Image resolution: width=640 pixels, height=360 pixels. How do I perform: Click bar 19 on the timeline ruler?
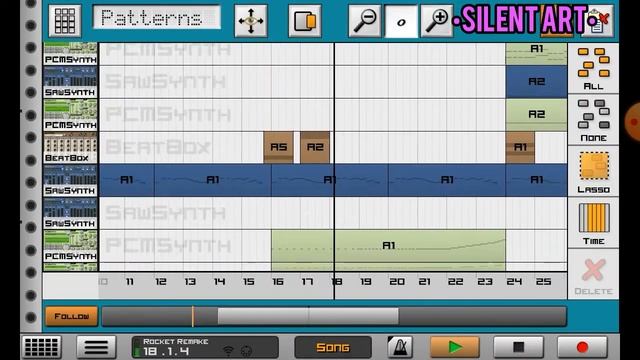point(366,282)
